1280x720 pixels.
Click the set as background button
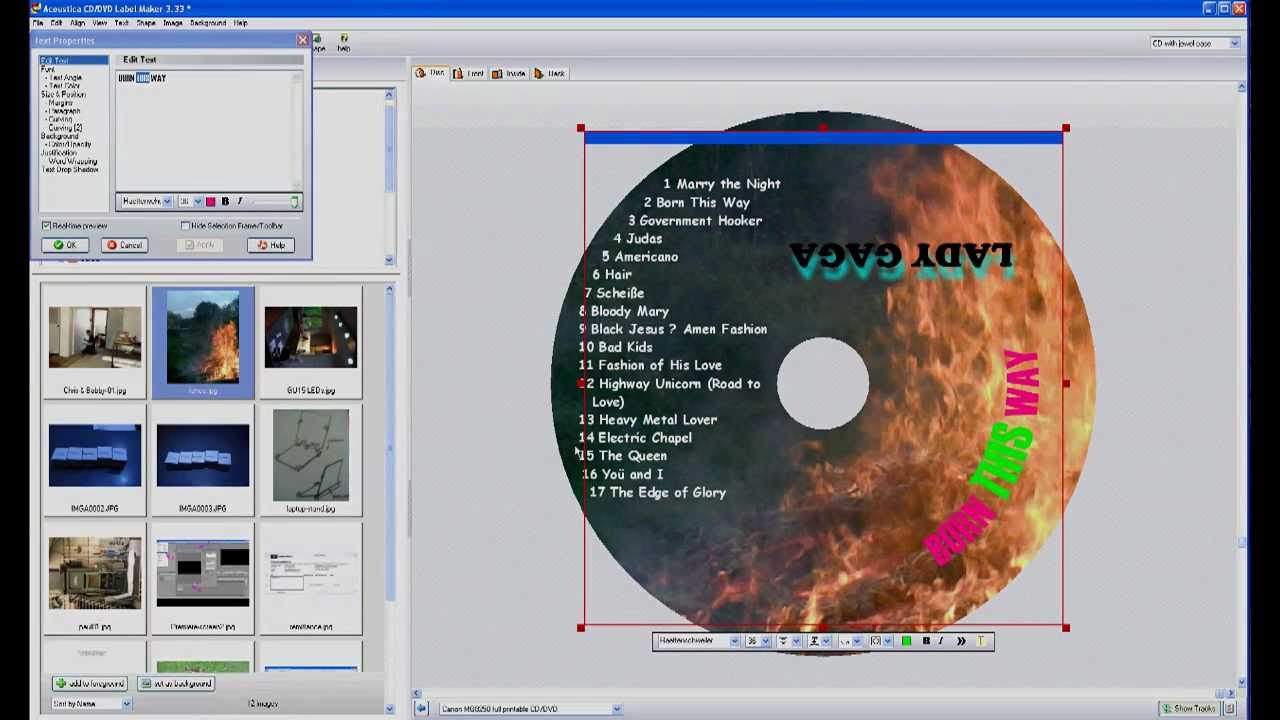[176, 684]
